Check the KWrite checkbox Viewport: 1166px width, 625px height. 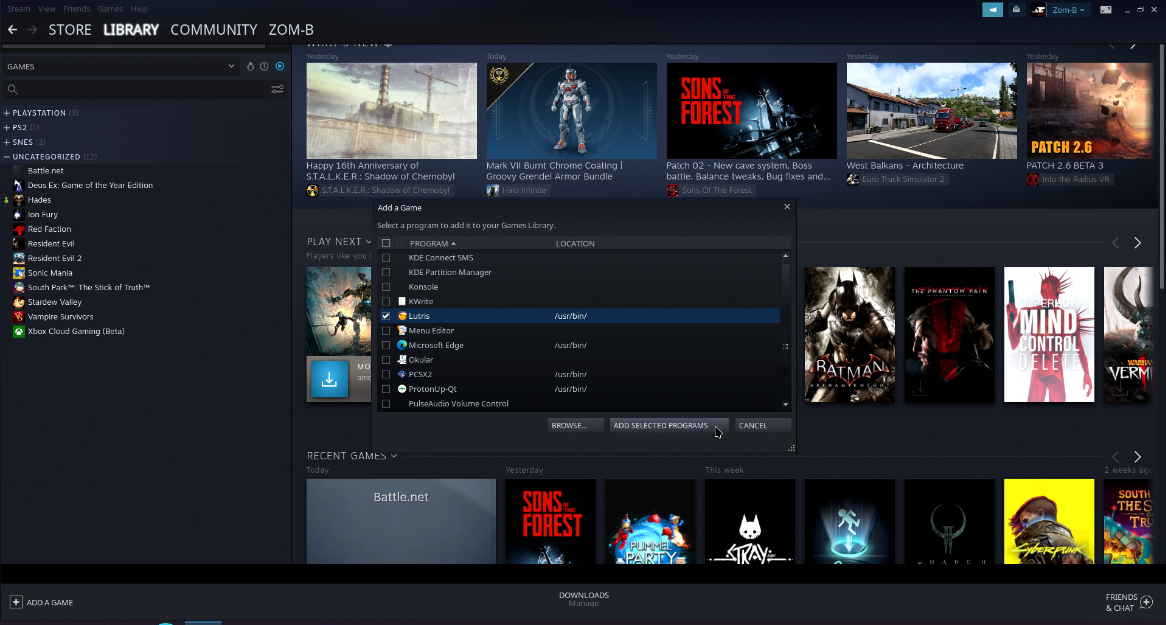tap(386, 301)
